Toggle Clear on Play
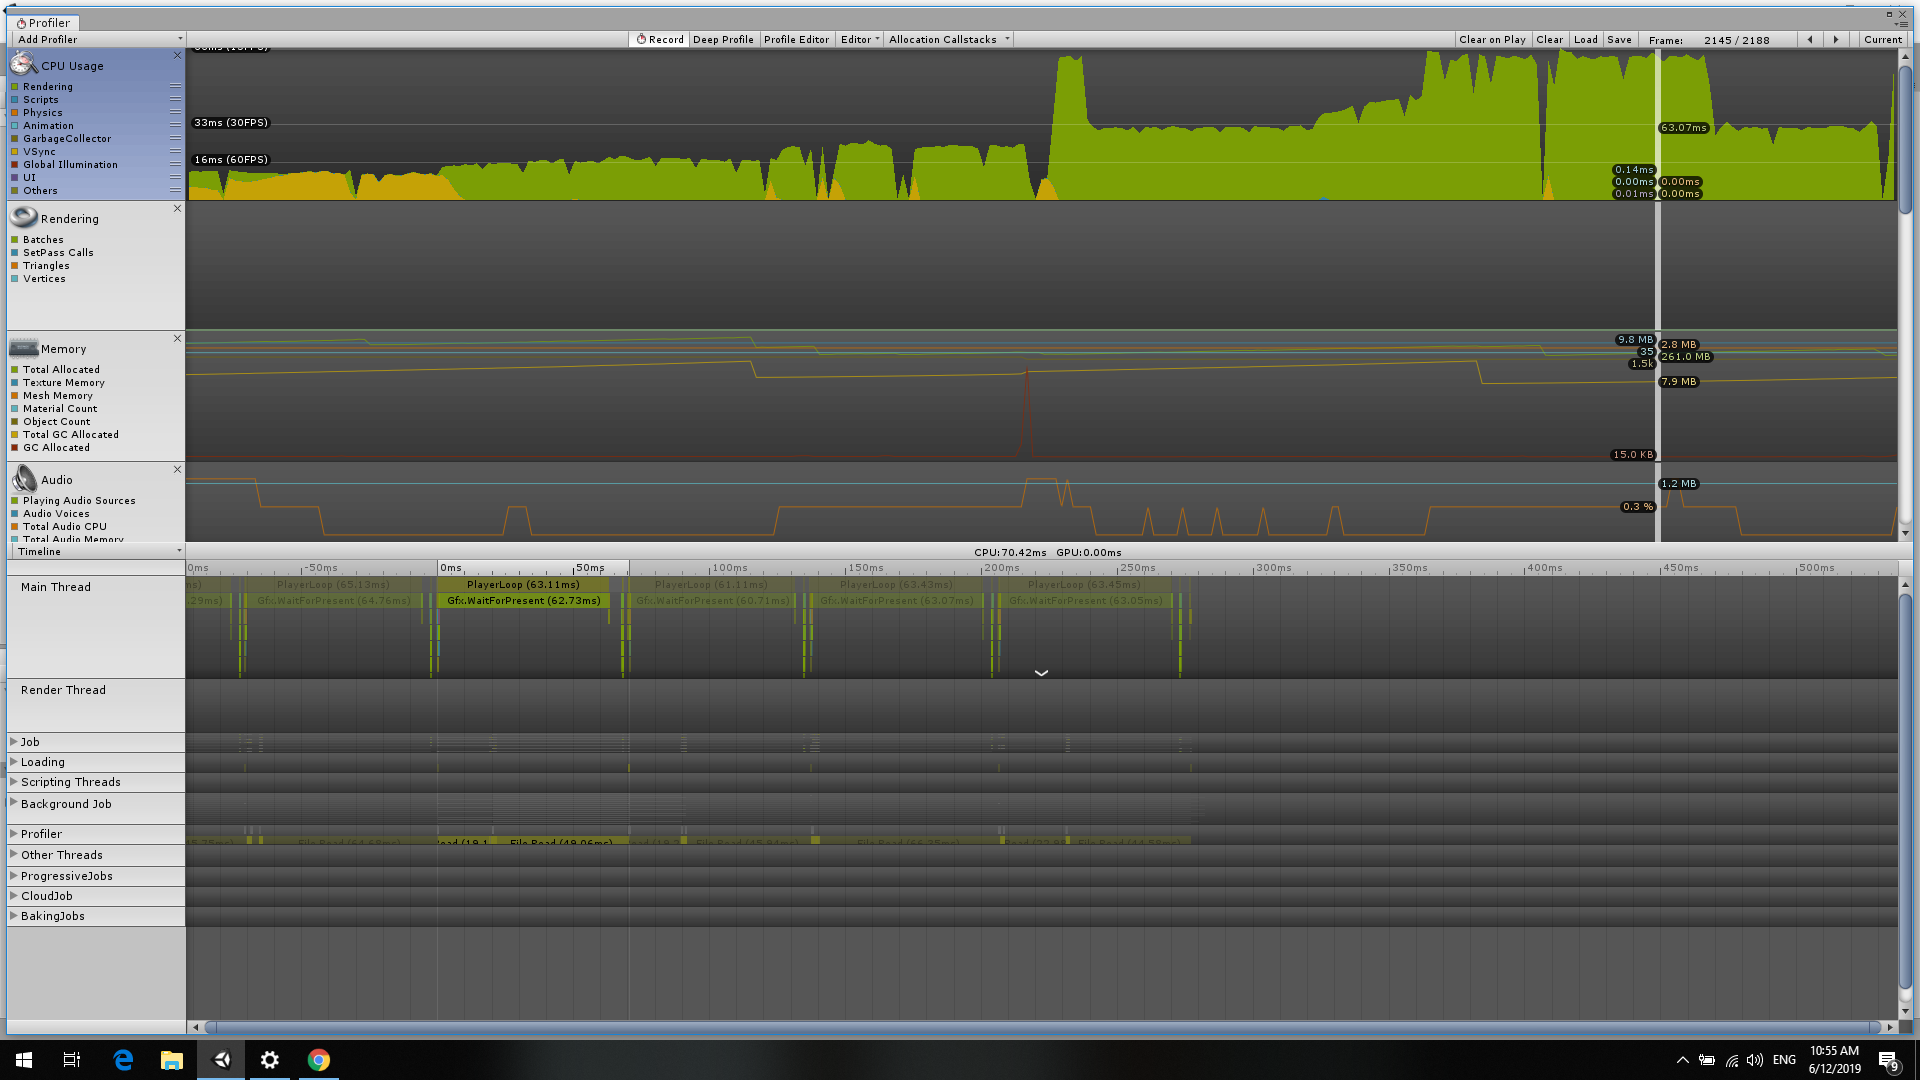1920x1080 pixels. pos(1492,40)
